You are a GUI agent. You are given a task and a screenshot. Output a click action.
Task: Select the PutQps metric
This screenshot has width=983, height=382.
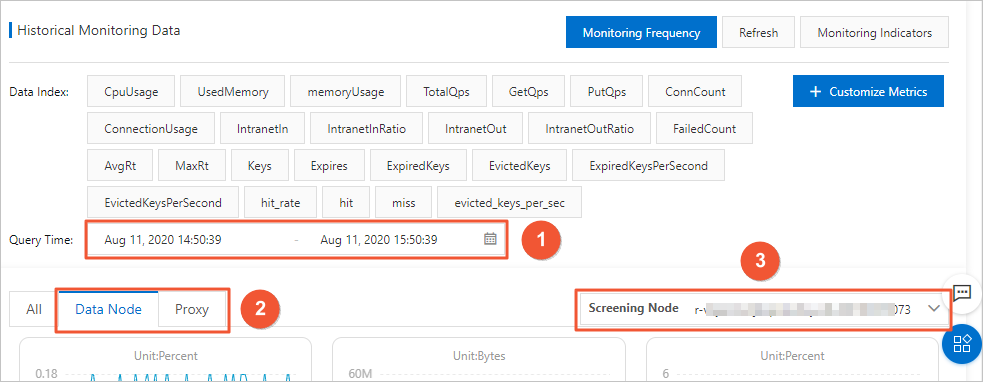click(606, 92)
